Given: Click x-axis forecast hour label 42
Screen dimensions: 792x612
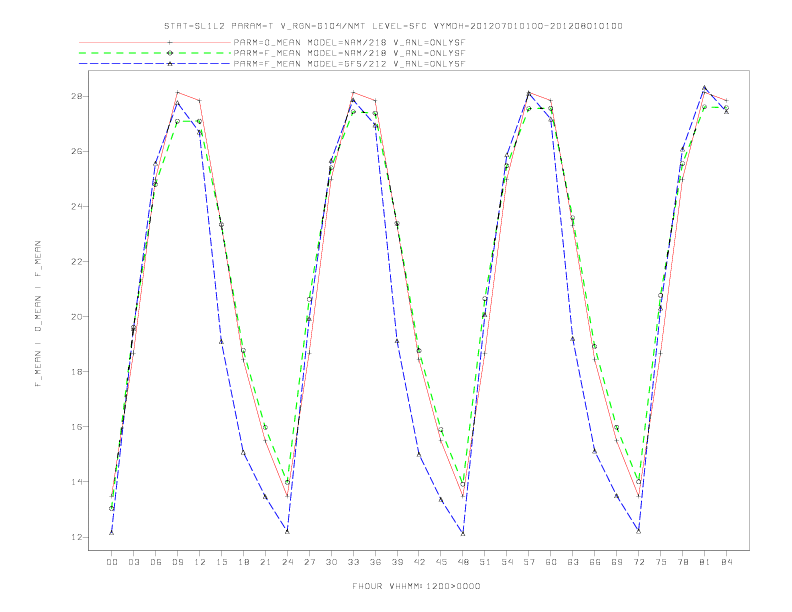Looking at the screenshot, I should click(x=419, y=562).
